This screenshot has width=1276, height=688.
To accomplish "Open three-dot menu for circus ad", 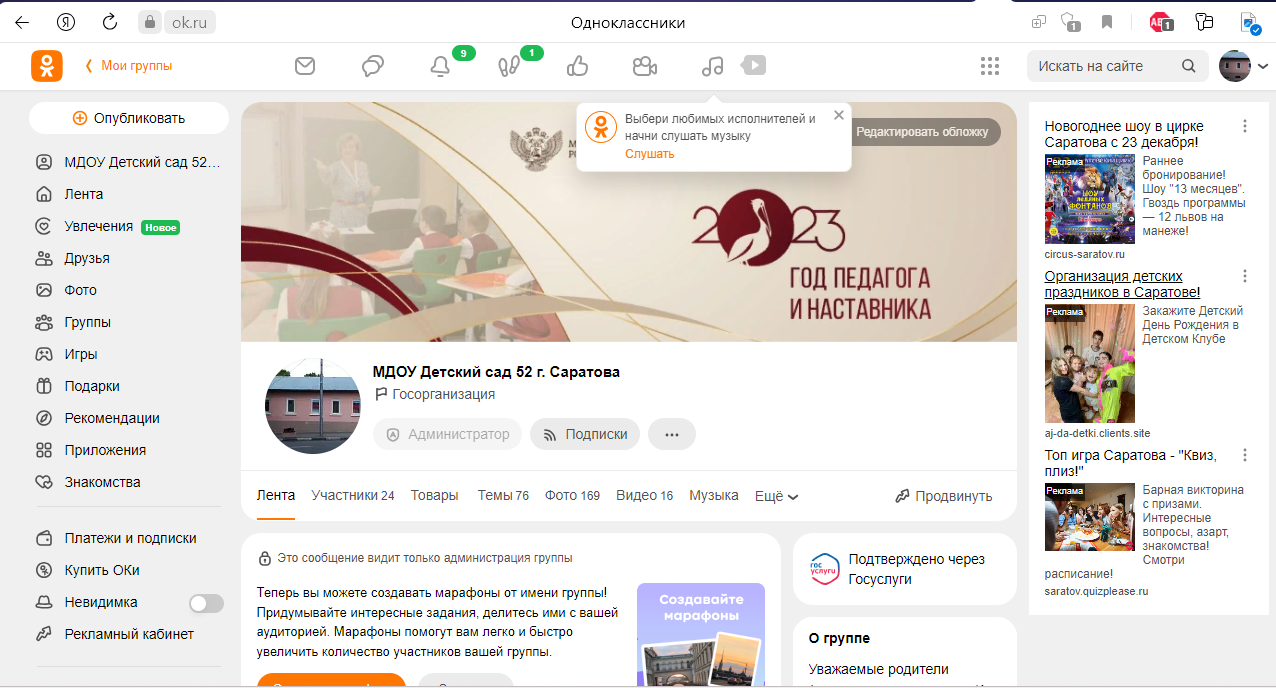I will (1245, 126).
